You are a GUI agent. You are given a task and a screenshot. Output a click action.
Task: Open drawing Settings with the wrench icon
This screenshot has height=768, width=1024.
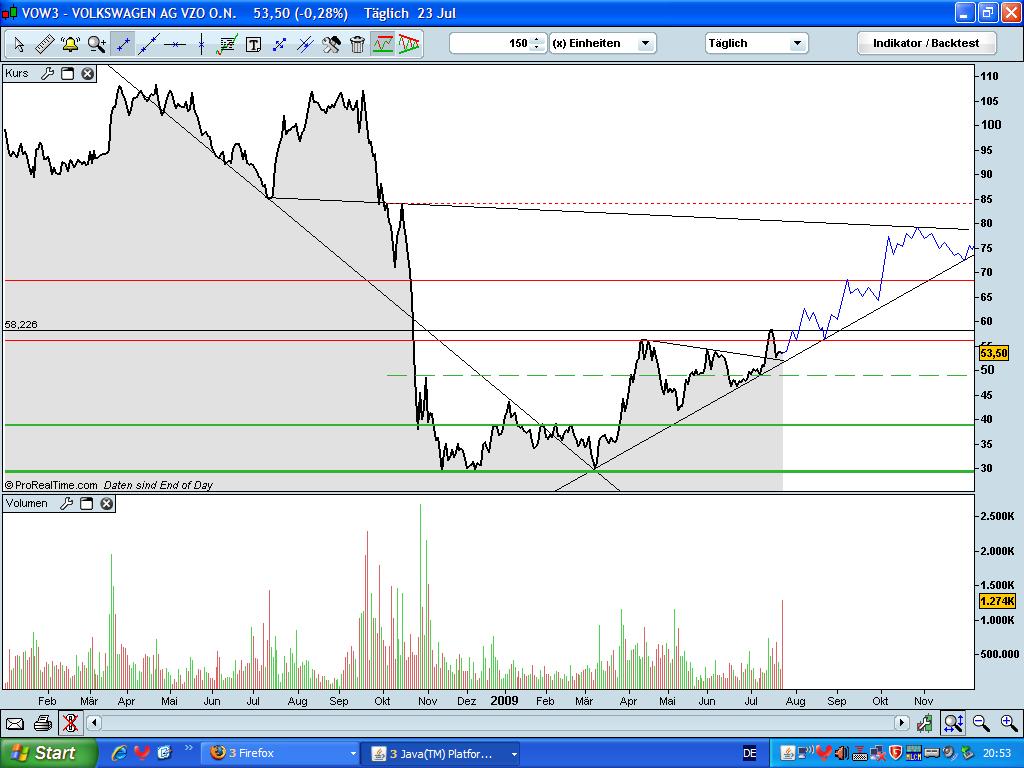click(x=330, y=43)
